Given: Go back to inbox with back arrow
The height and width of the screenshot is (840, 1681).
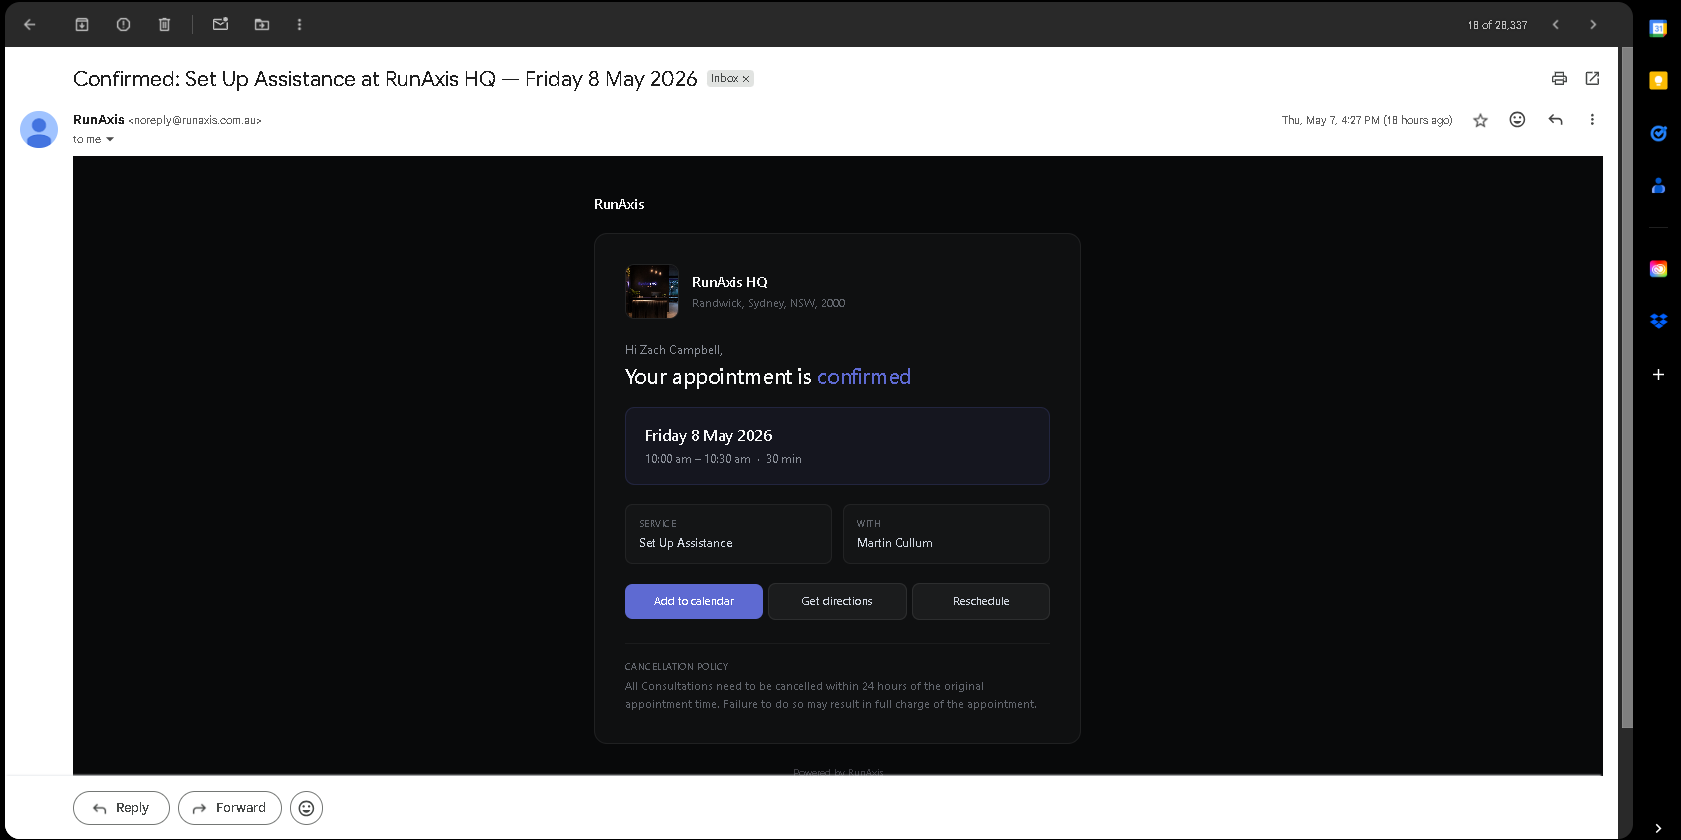Looking at the screenshot, I should click(30, 25).
